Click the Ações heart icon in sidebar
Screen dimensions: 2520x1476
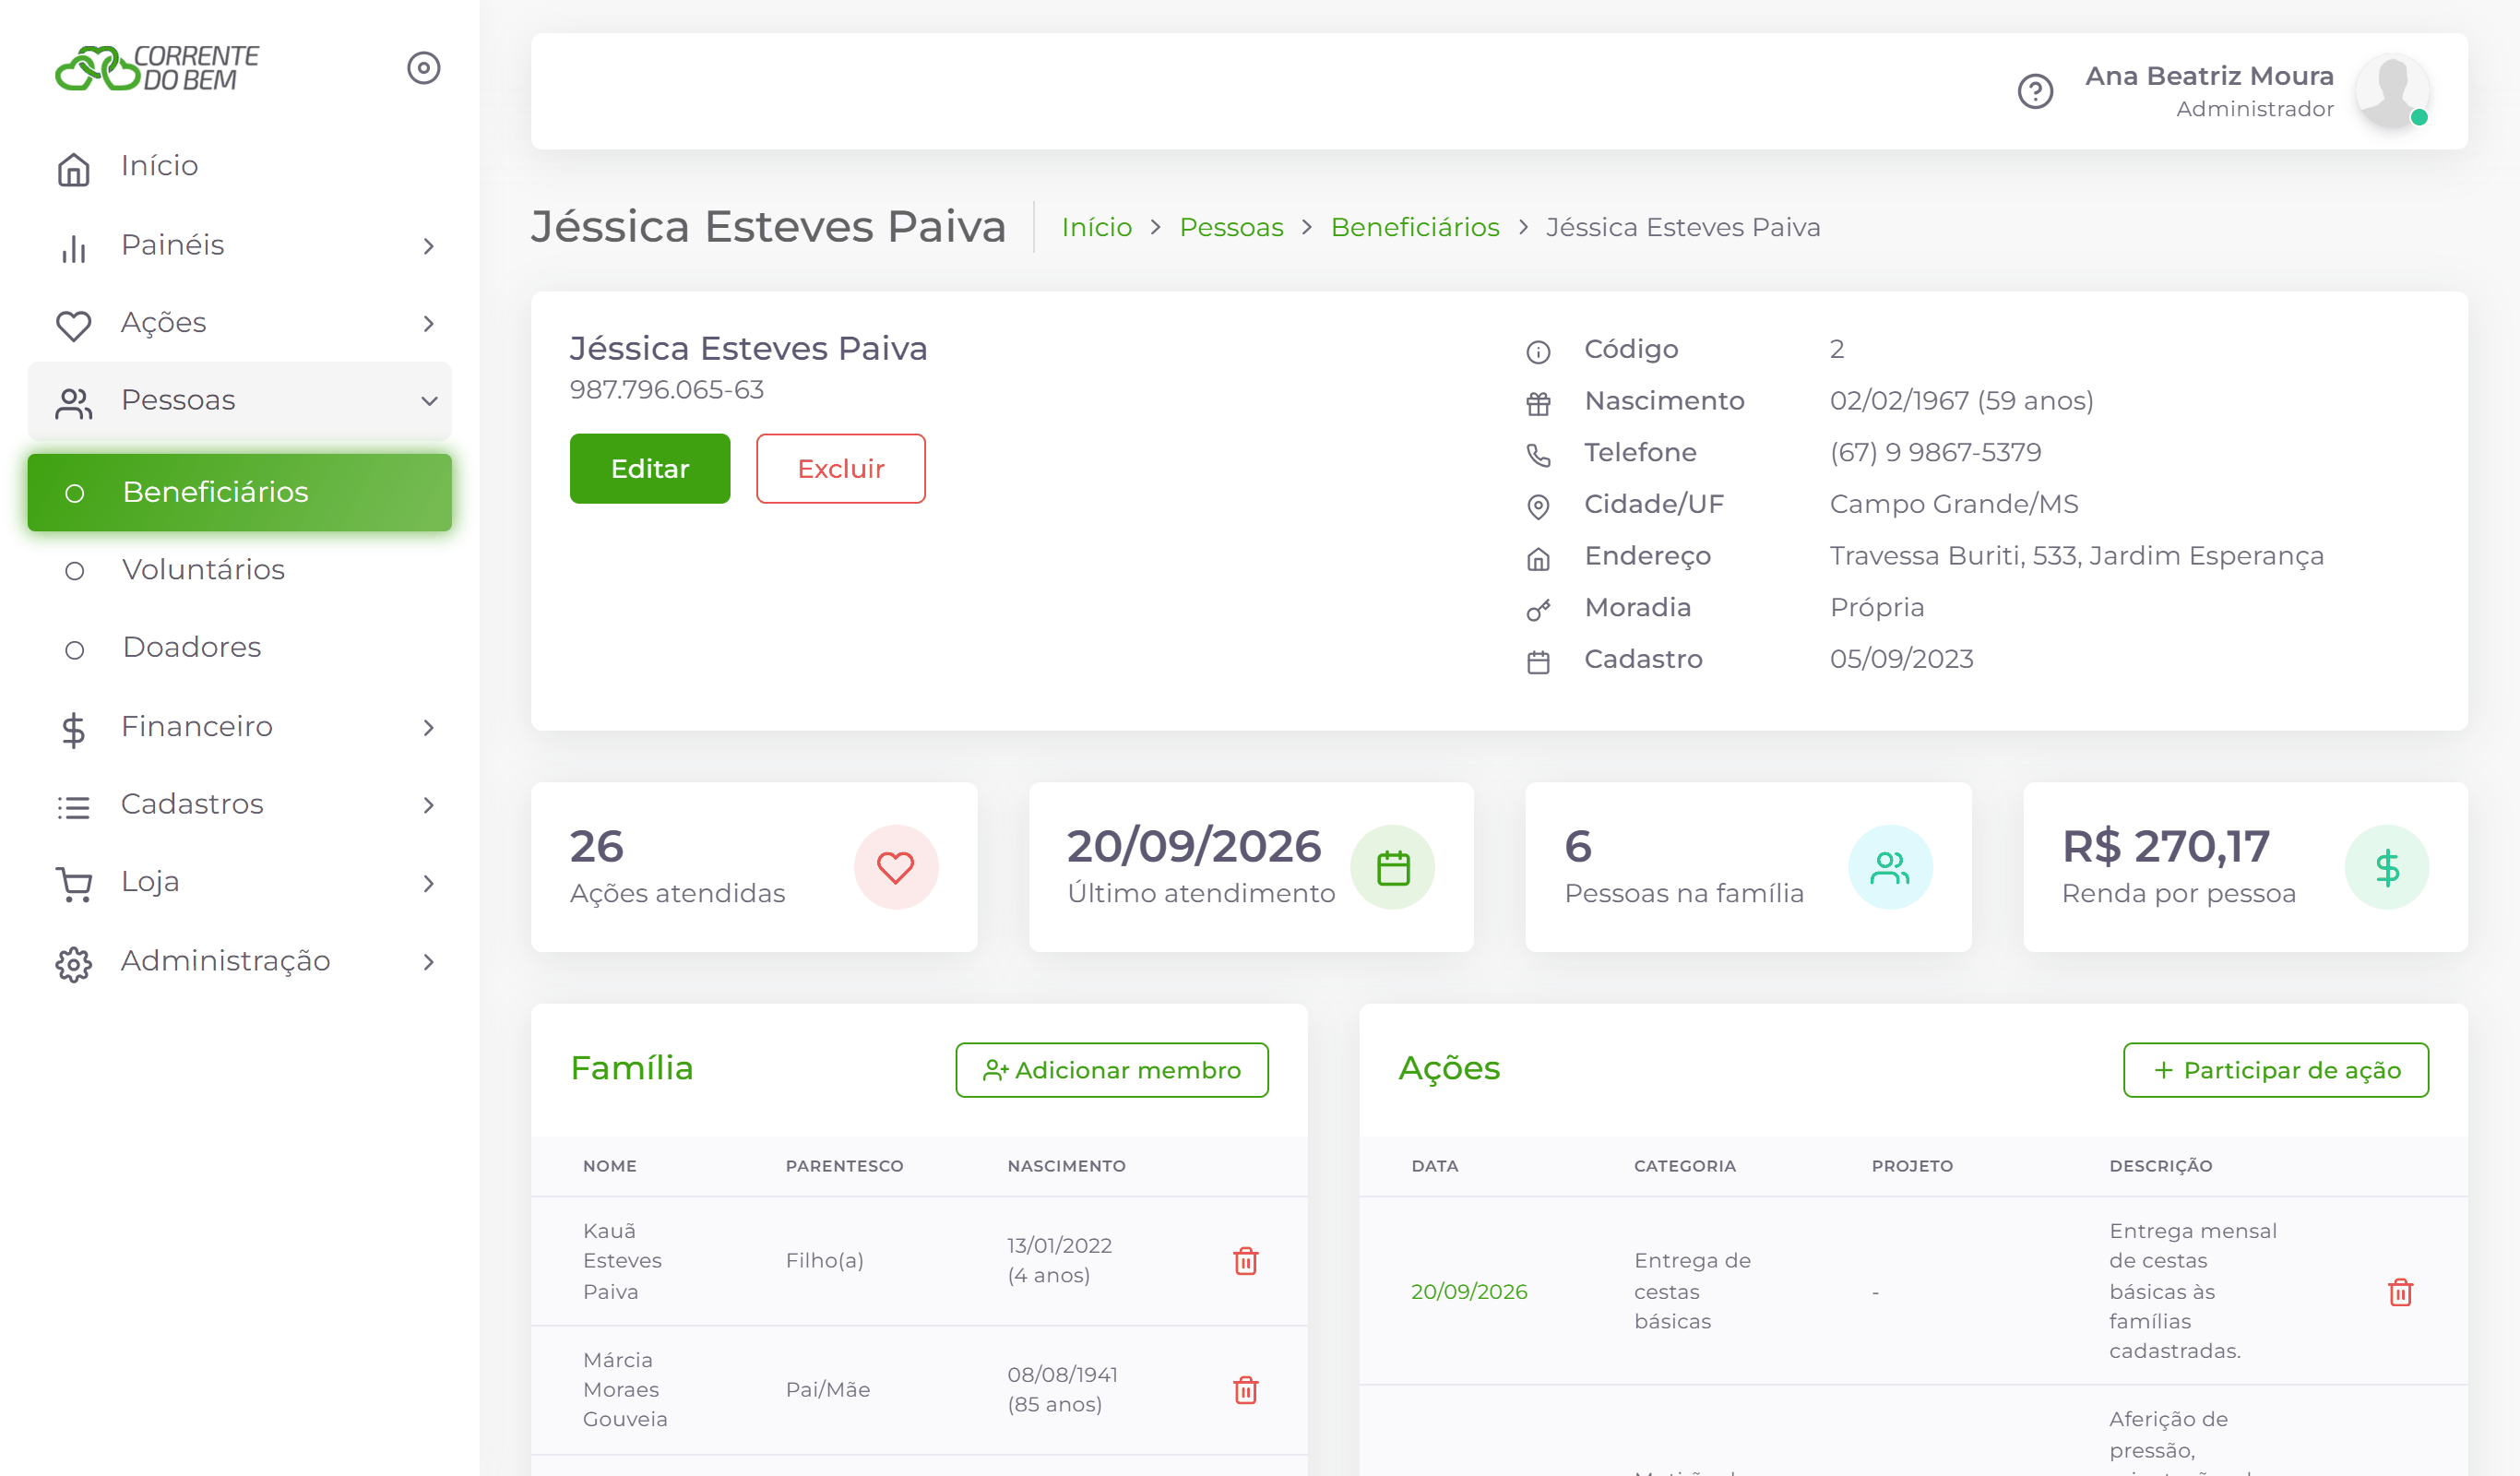[74, 325]
